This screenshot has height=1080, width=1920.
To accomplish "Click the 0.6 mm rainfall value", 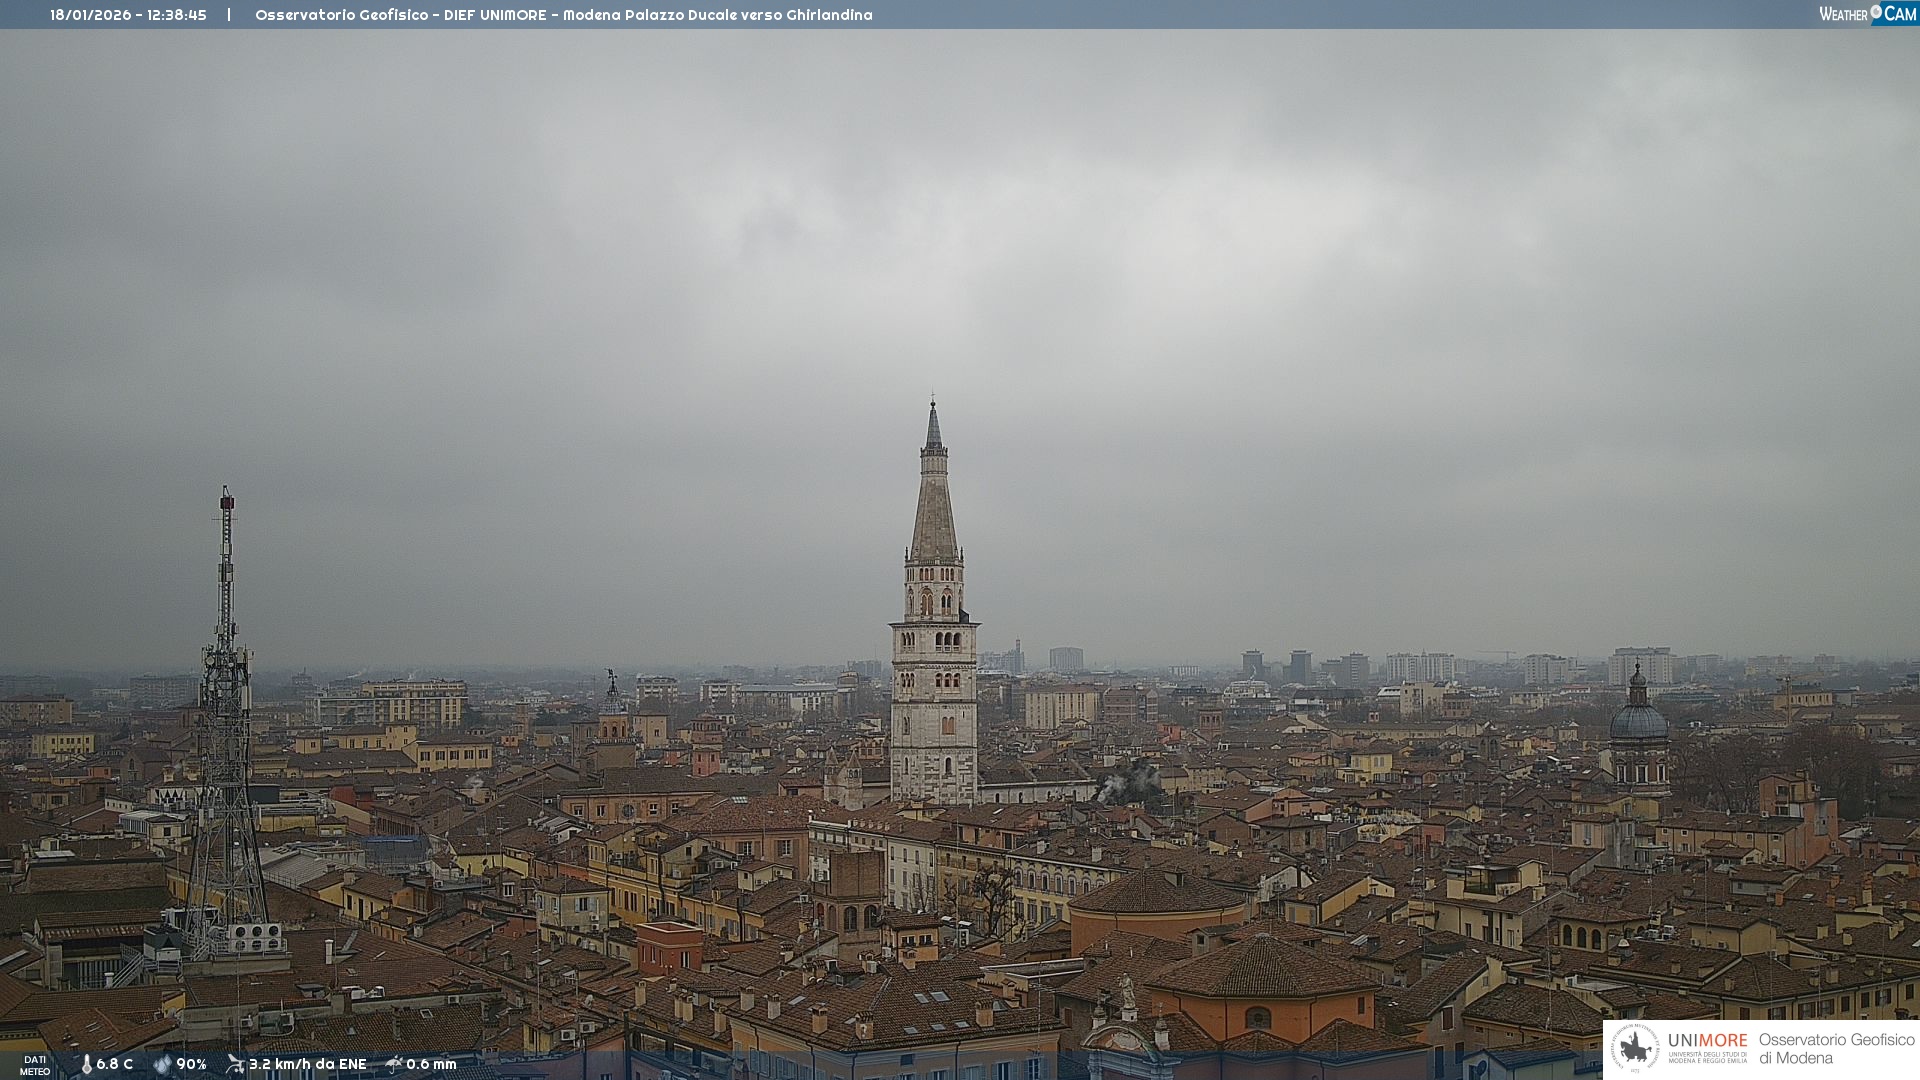I will point(431,1064).
